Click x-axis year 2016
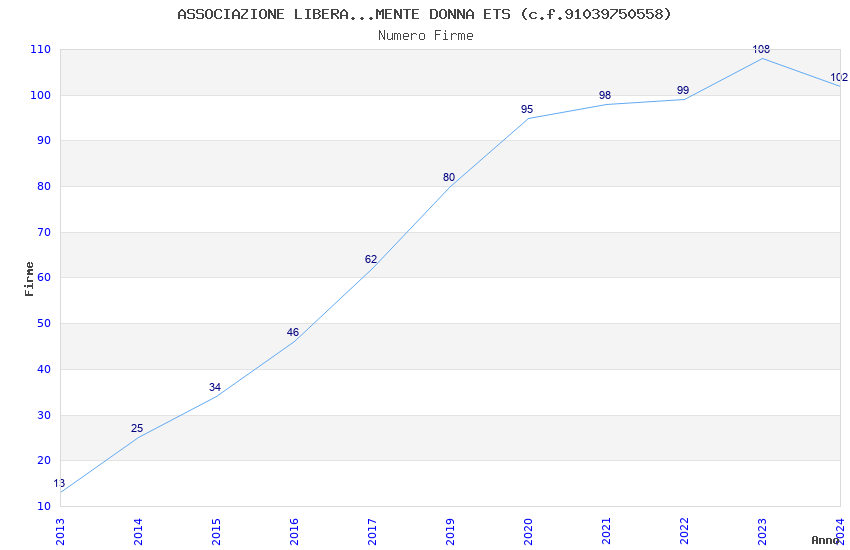 (x=294, y=532)
